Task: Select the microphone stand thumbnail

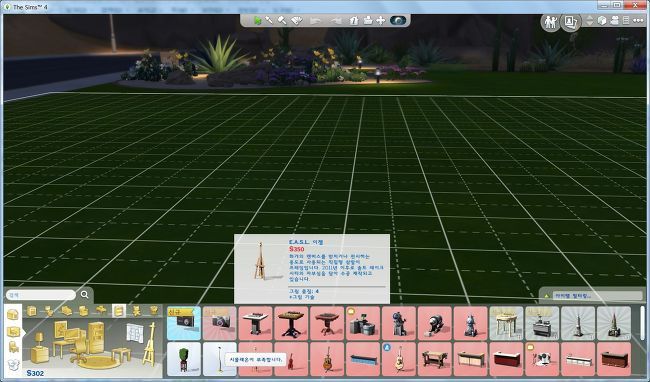Action: [220, 359]
